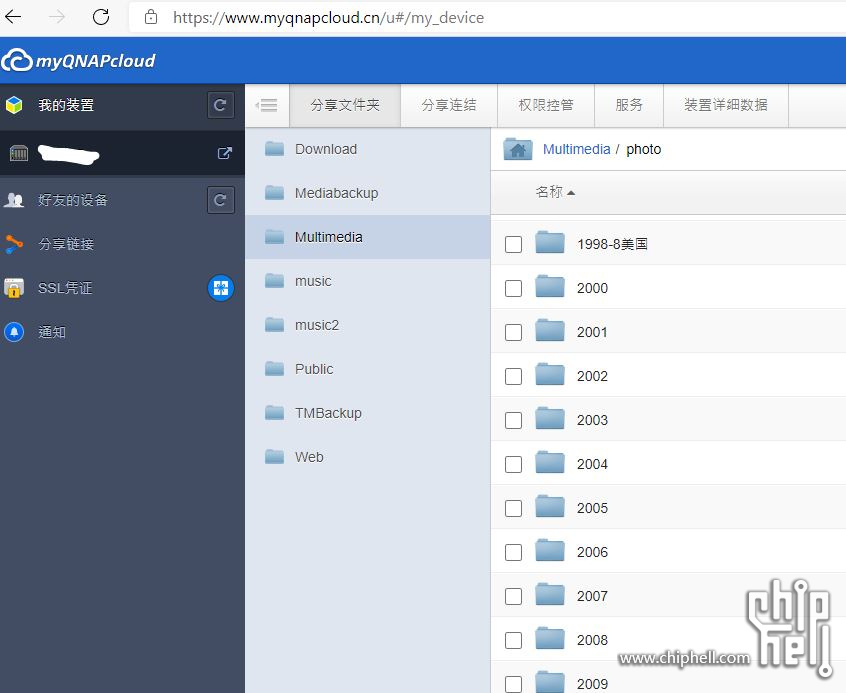
Task: Open 好友的设备 section
Action: 73,200
